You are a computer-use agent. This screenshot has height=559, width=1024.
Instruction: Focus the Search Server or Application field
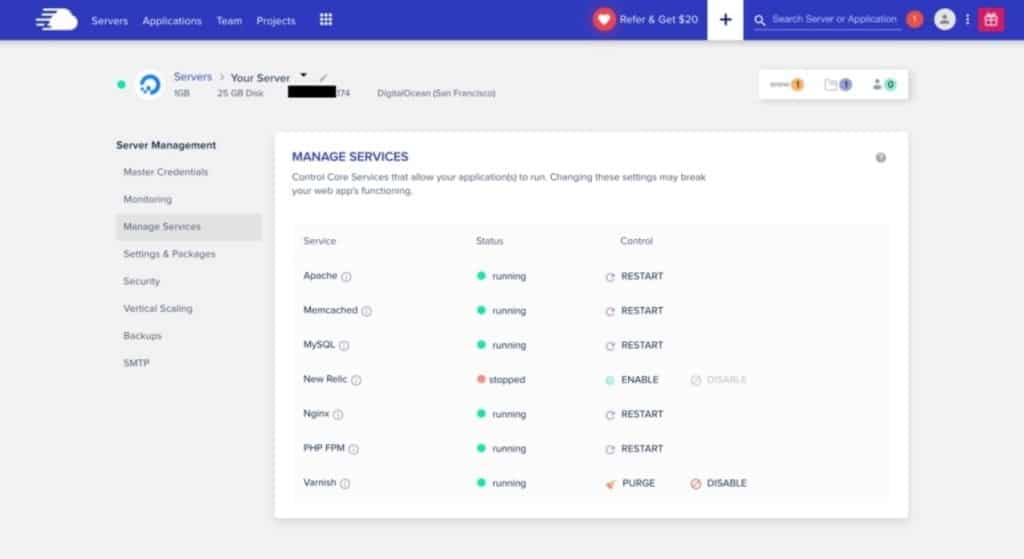pyautogui.click(x=834, y=20)
